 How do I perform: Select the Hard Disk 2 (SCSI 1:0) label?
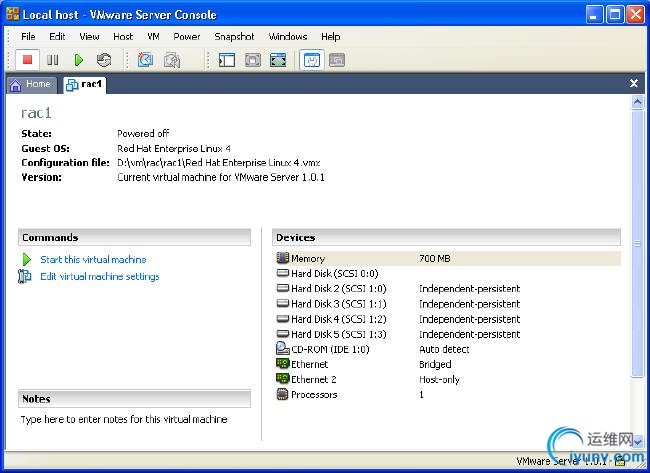click(338, 289)
